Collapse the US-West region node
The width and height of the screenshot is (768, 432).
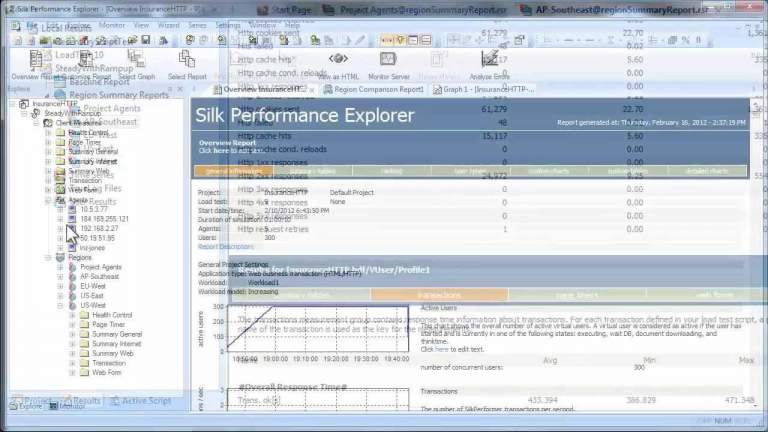[60, 305]
